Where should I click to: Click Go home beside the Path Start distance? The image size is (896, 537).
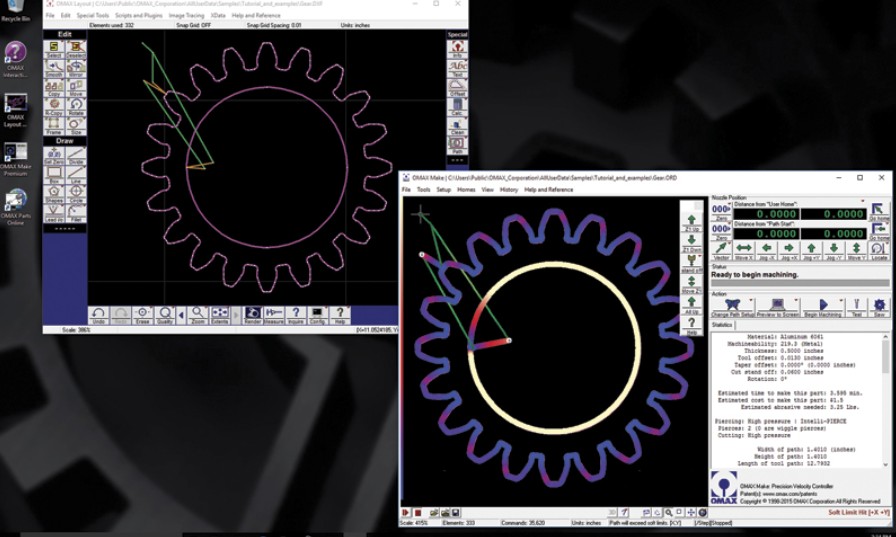[x=879, y=230]
